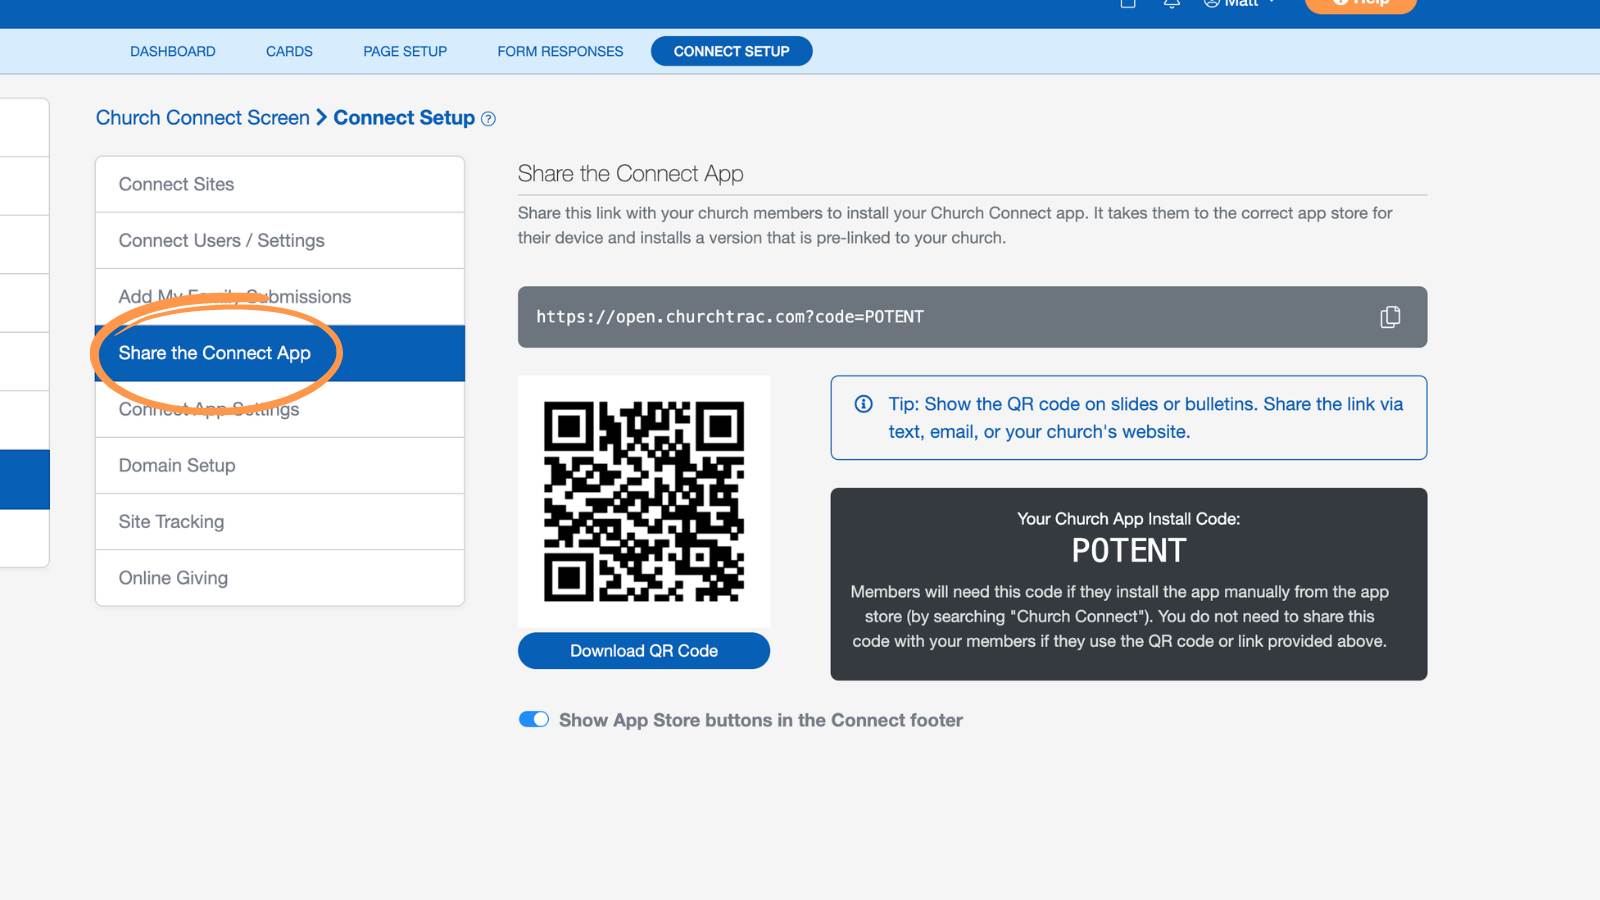The width and height of the screenshot is (1600, 900).
Task: Follow the Church Connect Screen breadcrumb link
Action: point(203,118)
